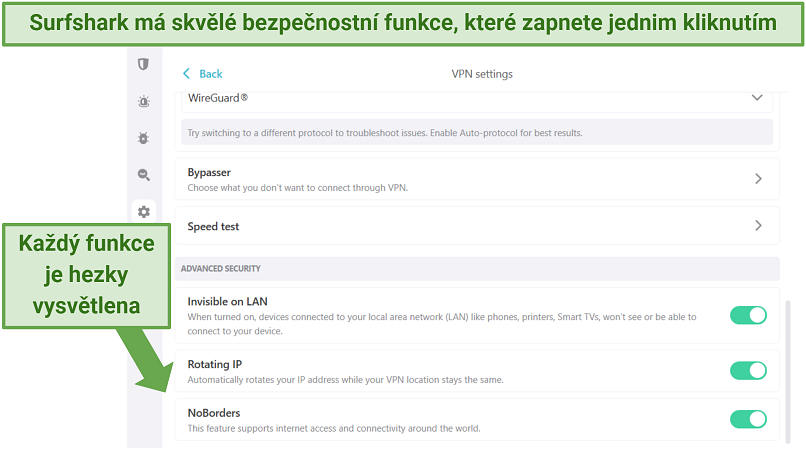Open the Search magnifier icon in sidebar
The image size is (806, 450).
[144, 175]
